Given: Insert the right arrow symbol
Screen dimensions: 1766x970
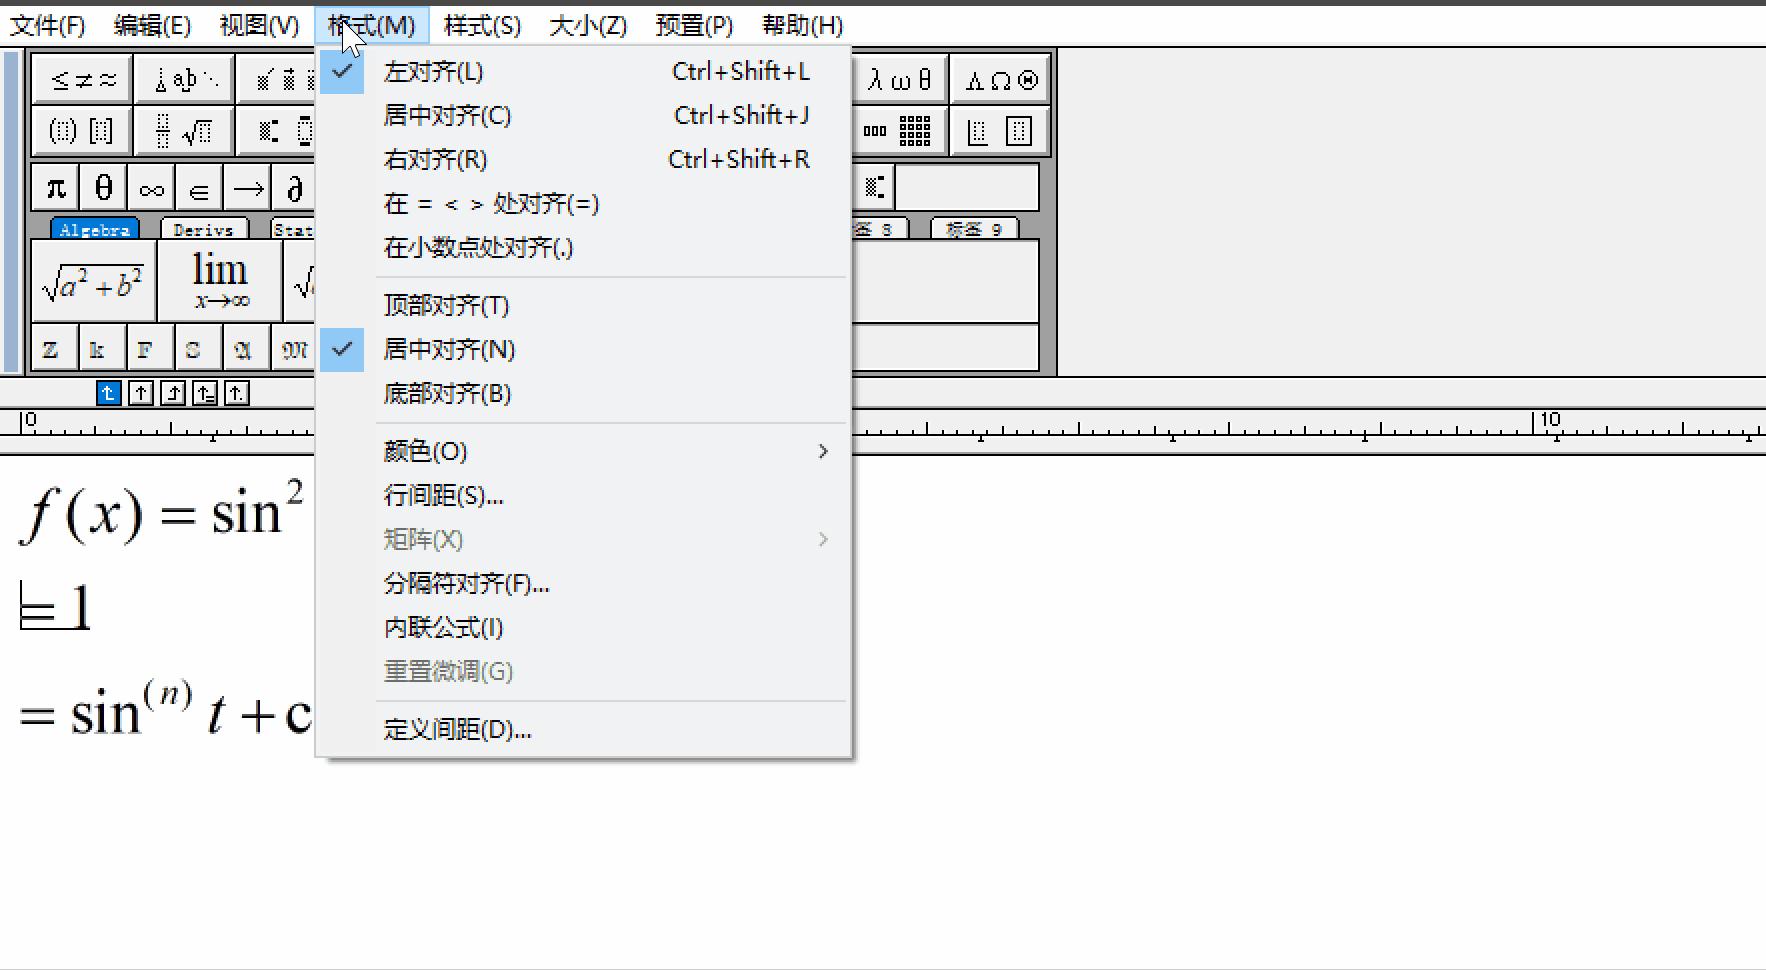Looking at the screenshot, I should (x=248, y=188).
